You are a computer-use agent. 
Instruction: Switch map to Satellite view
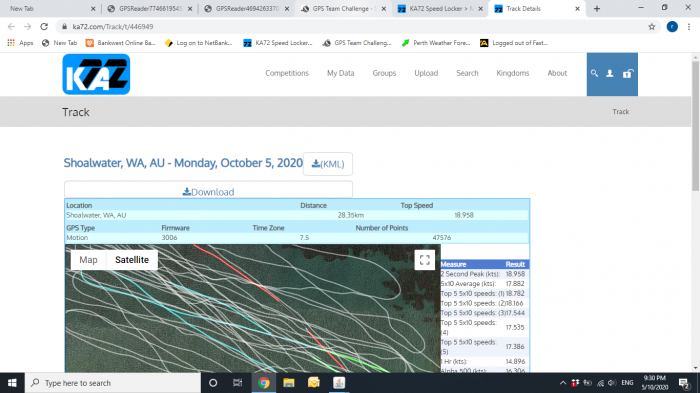(132, 260)
